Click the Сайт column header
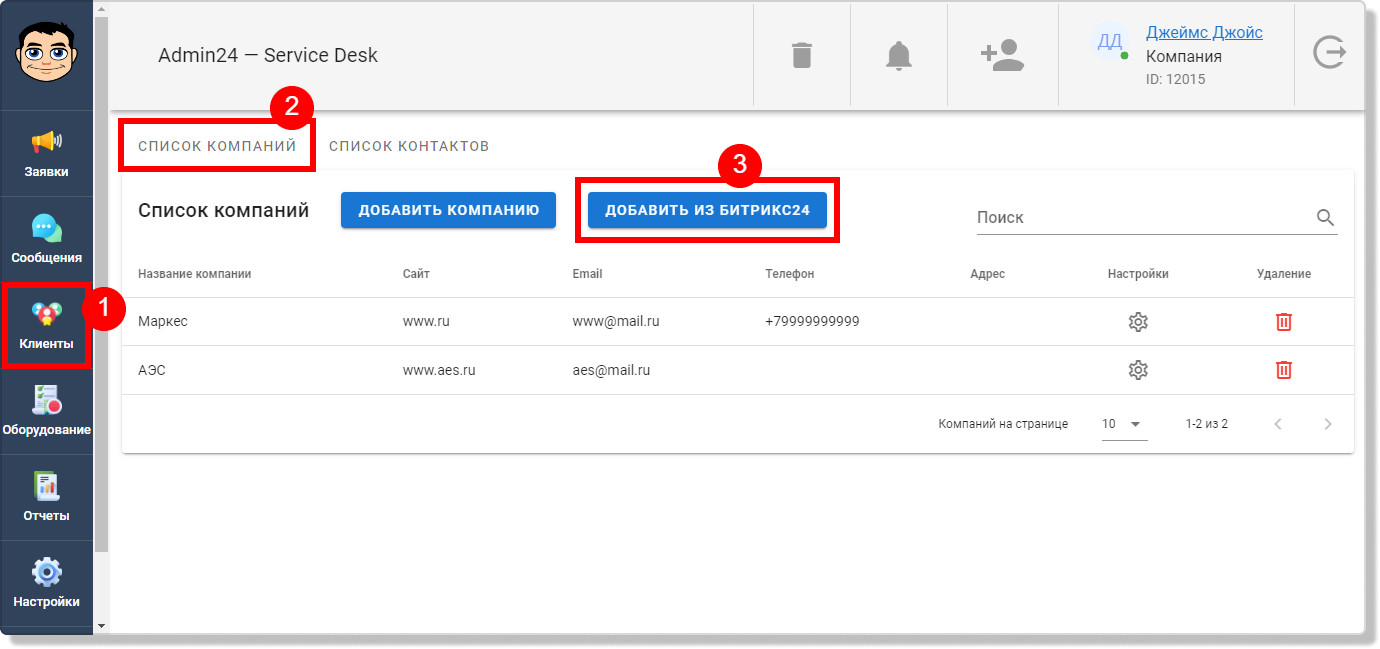Image resolution: width=1380 pixels, height=649 pixels. 416,273
